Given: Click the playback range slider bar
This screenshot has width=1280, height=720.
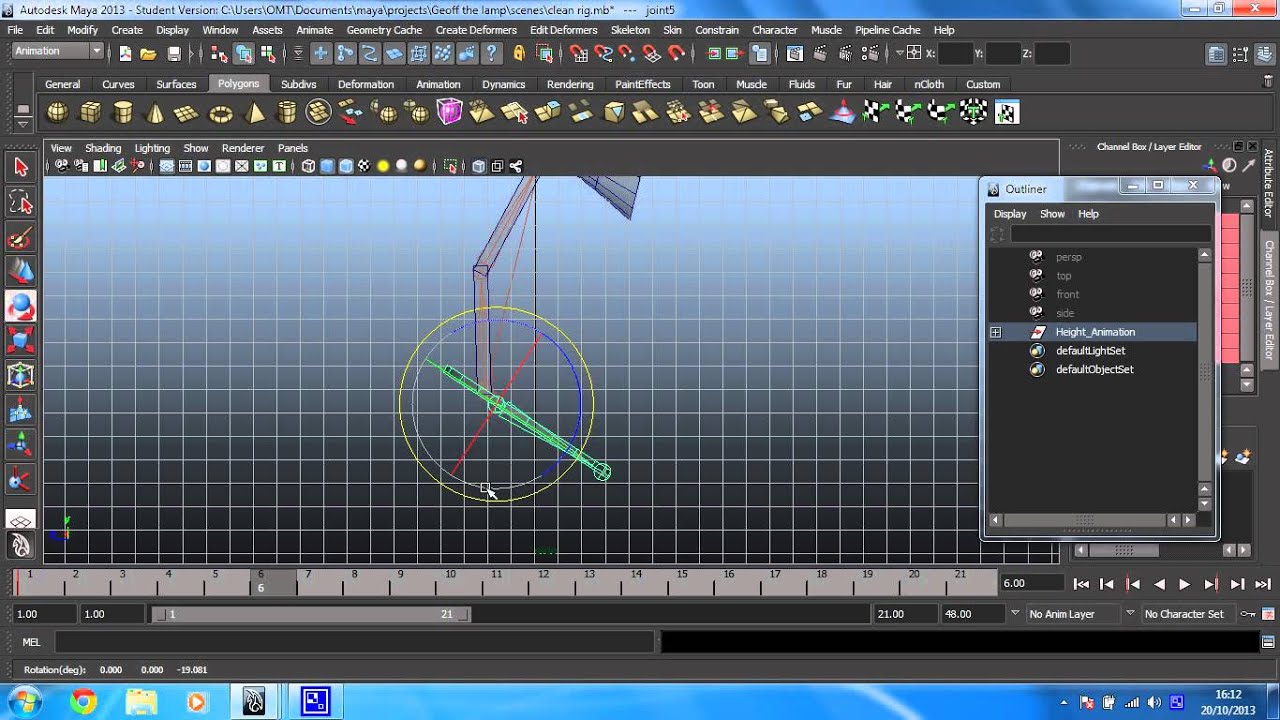Looking at the screenshot, I should [x=311, y=614].
